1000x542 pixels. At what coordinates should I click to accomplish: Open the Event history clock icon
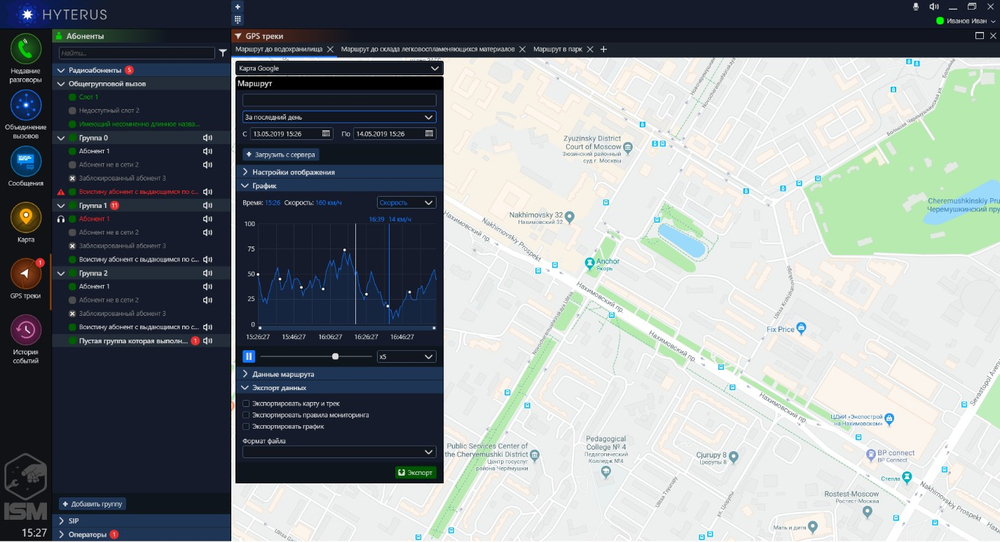26,330
